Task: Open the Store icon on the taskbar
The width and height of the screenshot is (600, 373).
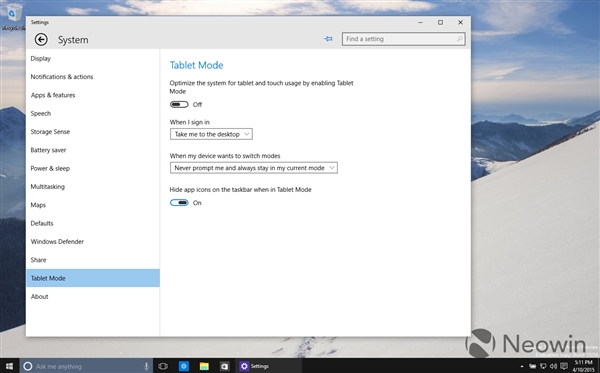Action: click(225, 366)
